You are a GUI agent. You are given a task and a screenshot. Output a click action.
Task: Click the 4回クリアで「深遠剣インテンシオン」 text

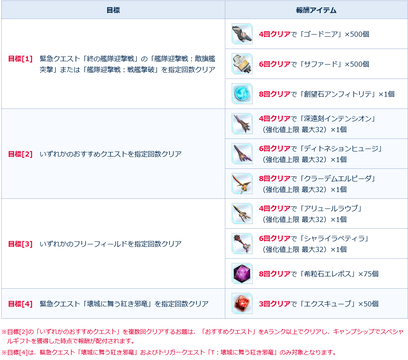(317, 119)
